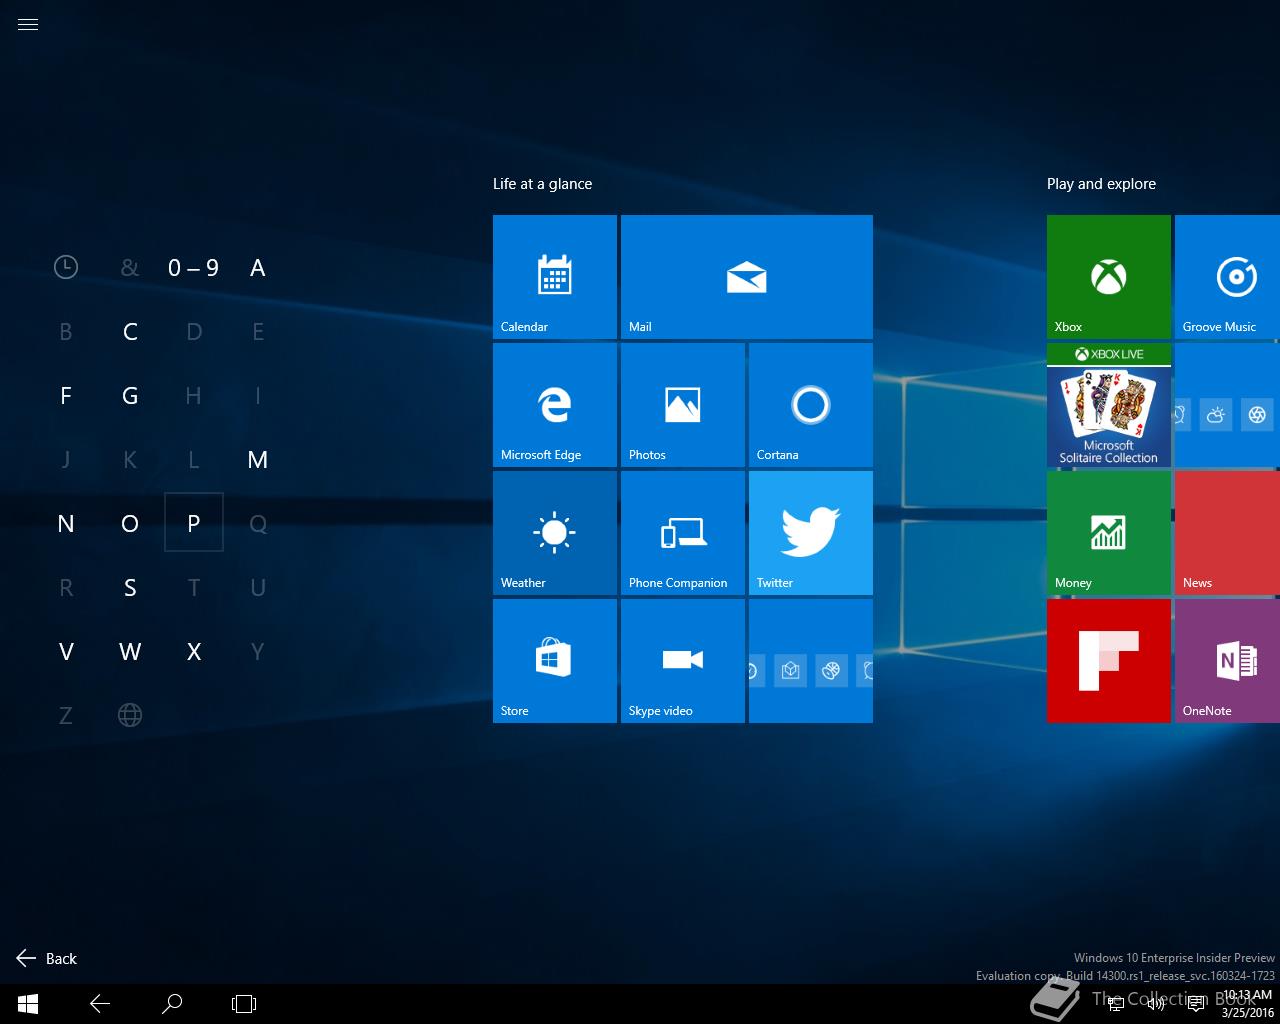This screenshot has height=1024, width=1280.
Task: Jump to apps starting with N
Action: tap(66, 523)
